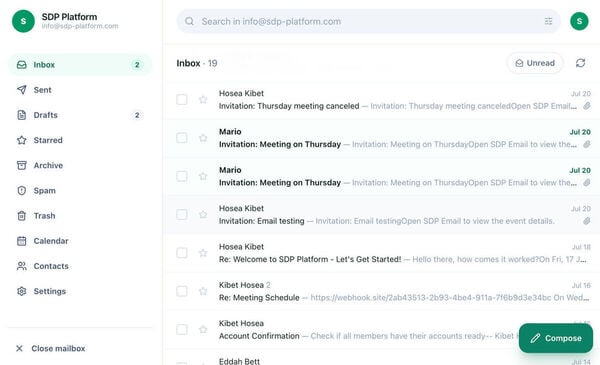
Task: Select the Account Confirmation email checkbox
Action: tap(182, 329)
